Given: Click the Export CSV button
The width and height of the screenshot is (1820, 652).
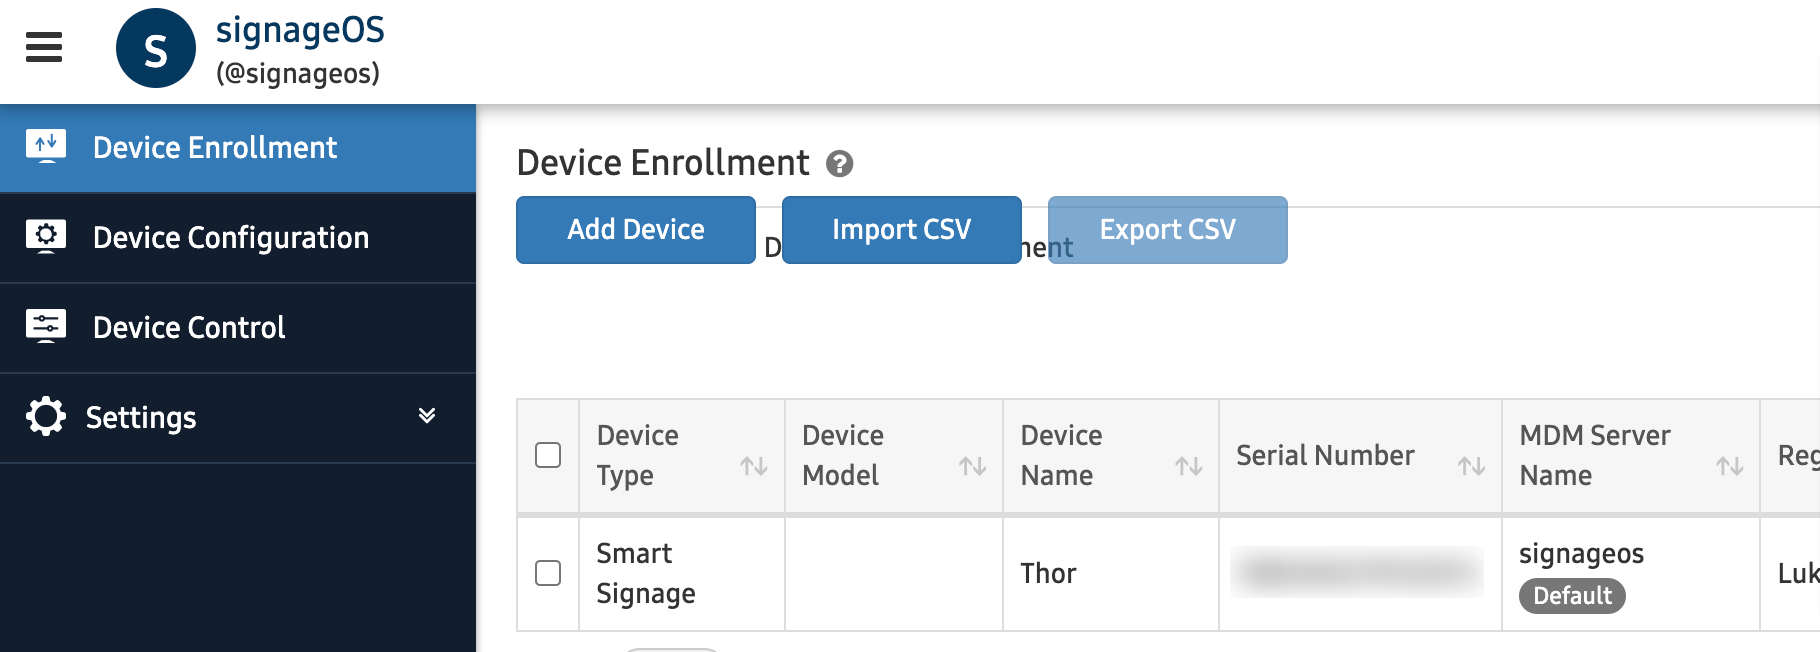Looking at the screenshot, I should 1167,230.
